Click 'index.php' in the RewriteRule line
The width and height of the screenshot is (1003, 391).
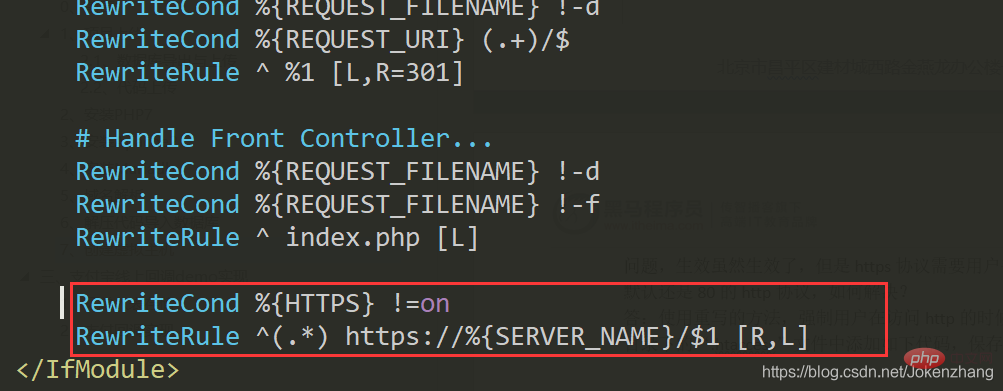352,238
